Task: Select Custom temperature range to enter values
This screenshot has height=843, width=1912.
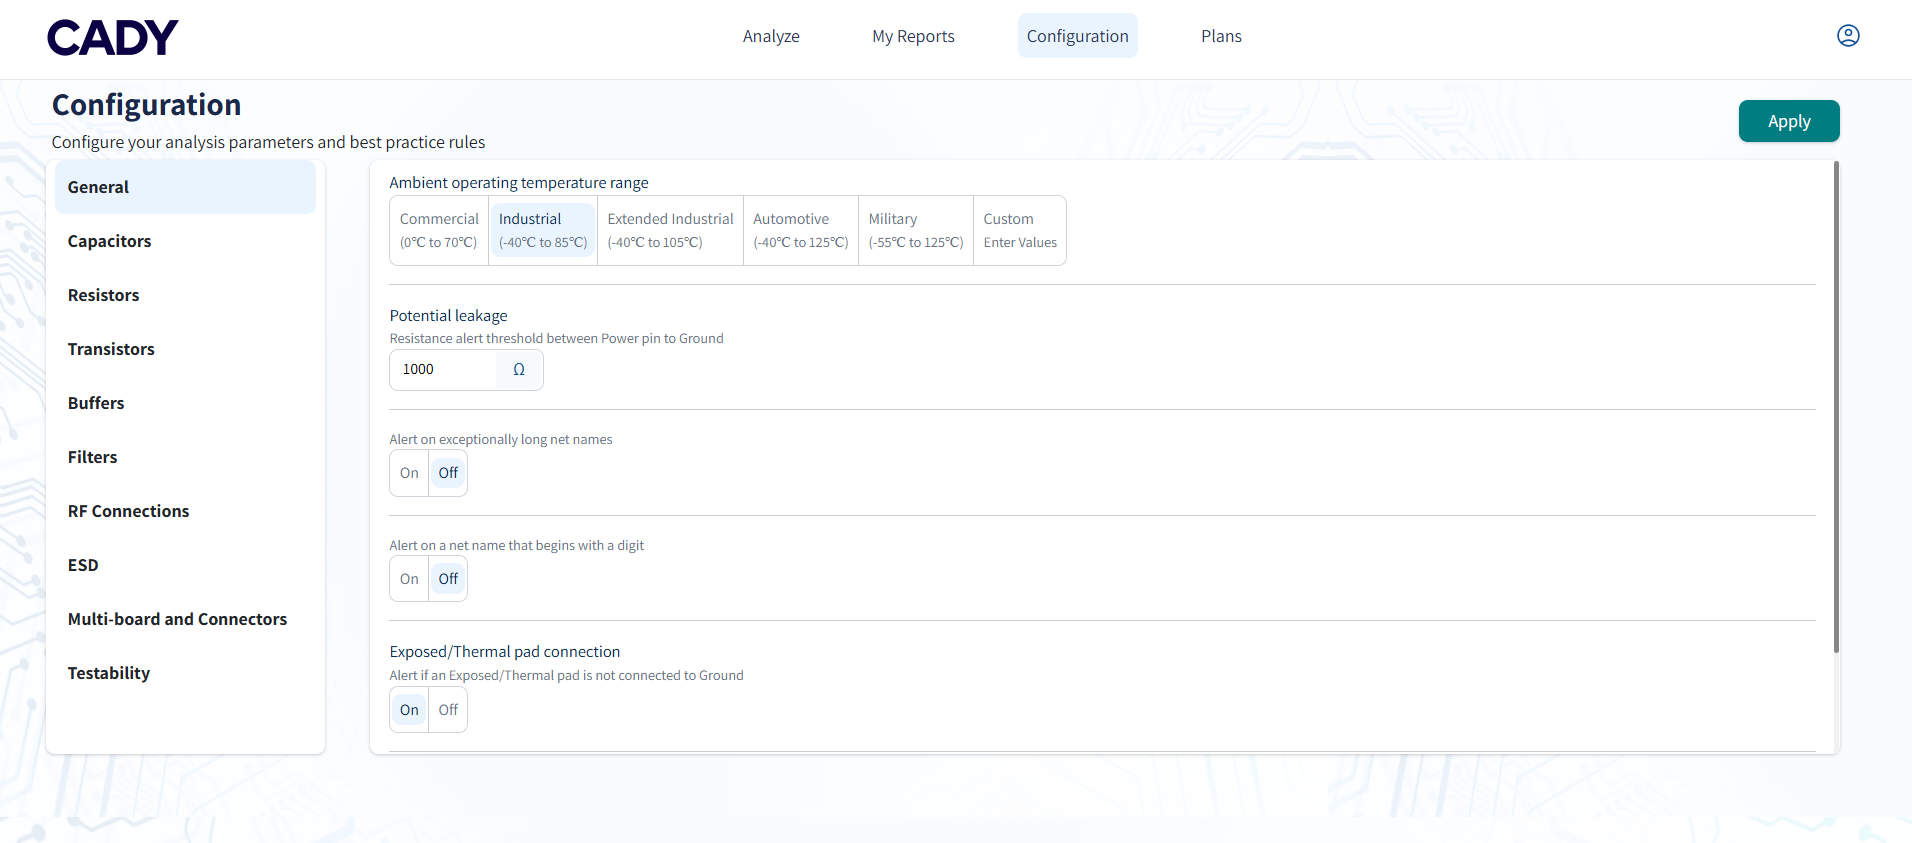Action: [x=1019, y=230]
